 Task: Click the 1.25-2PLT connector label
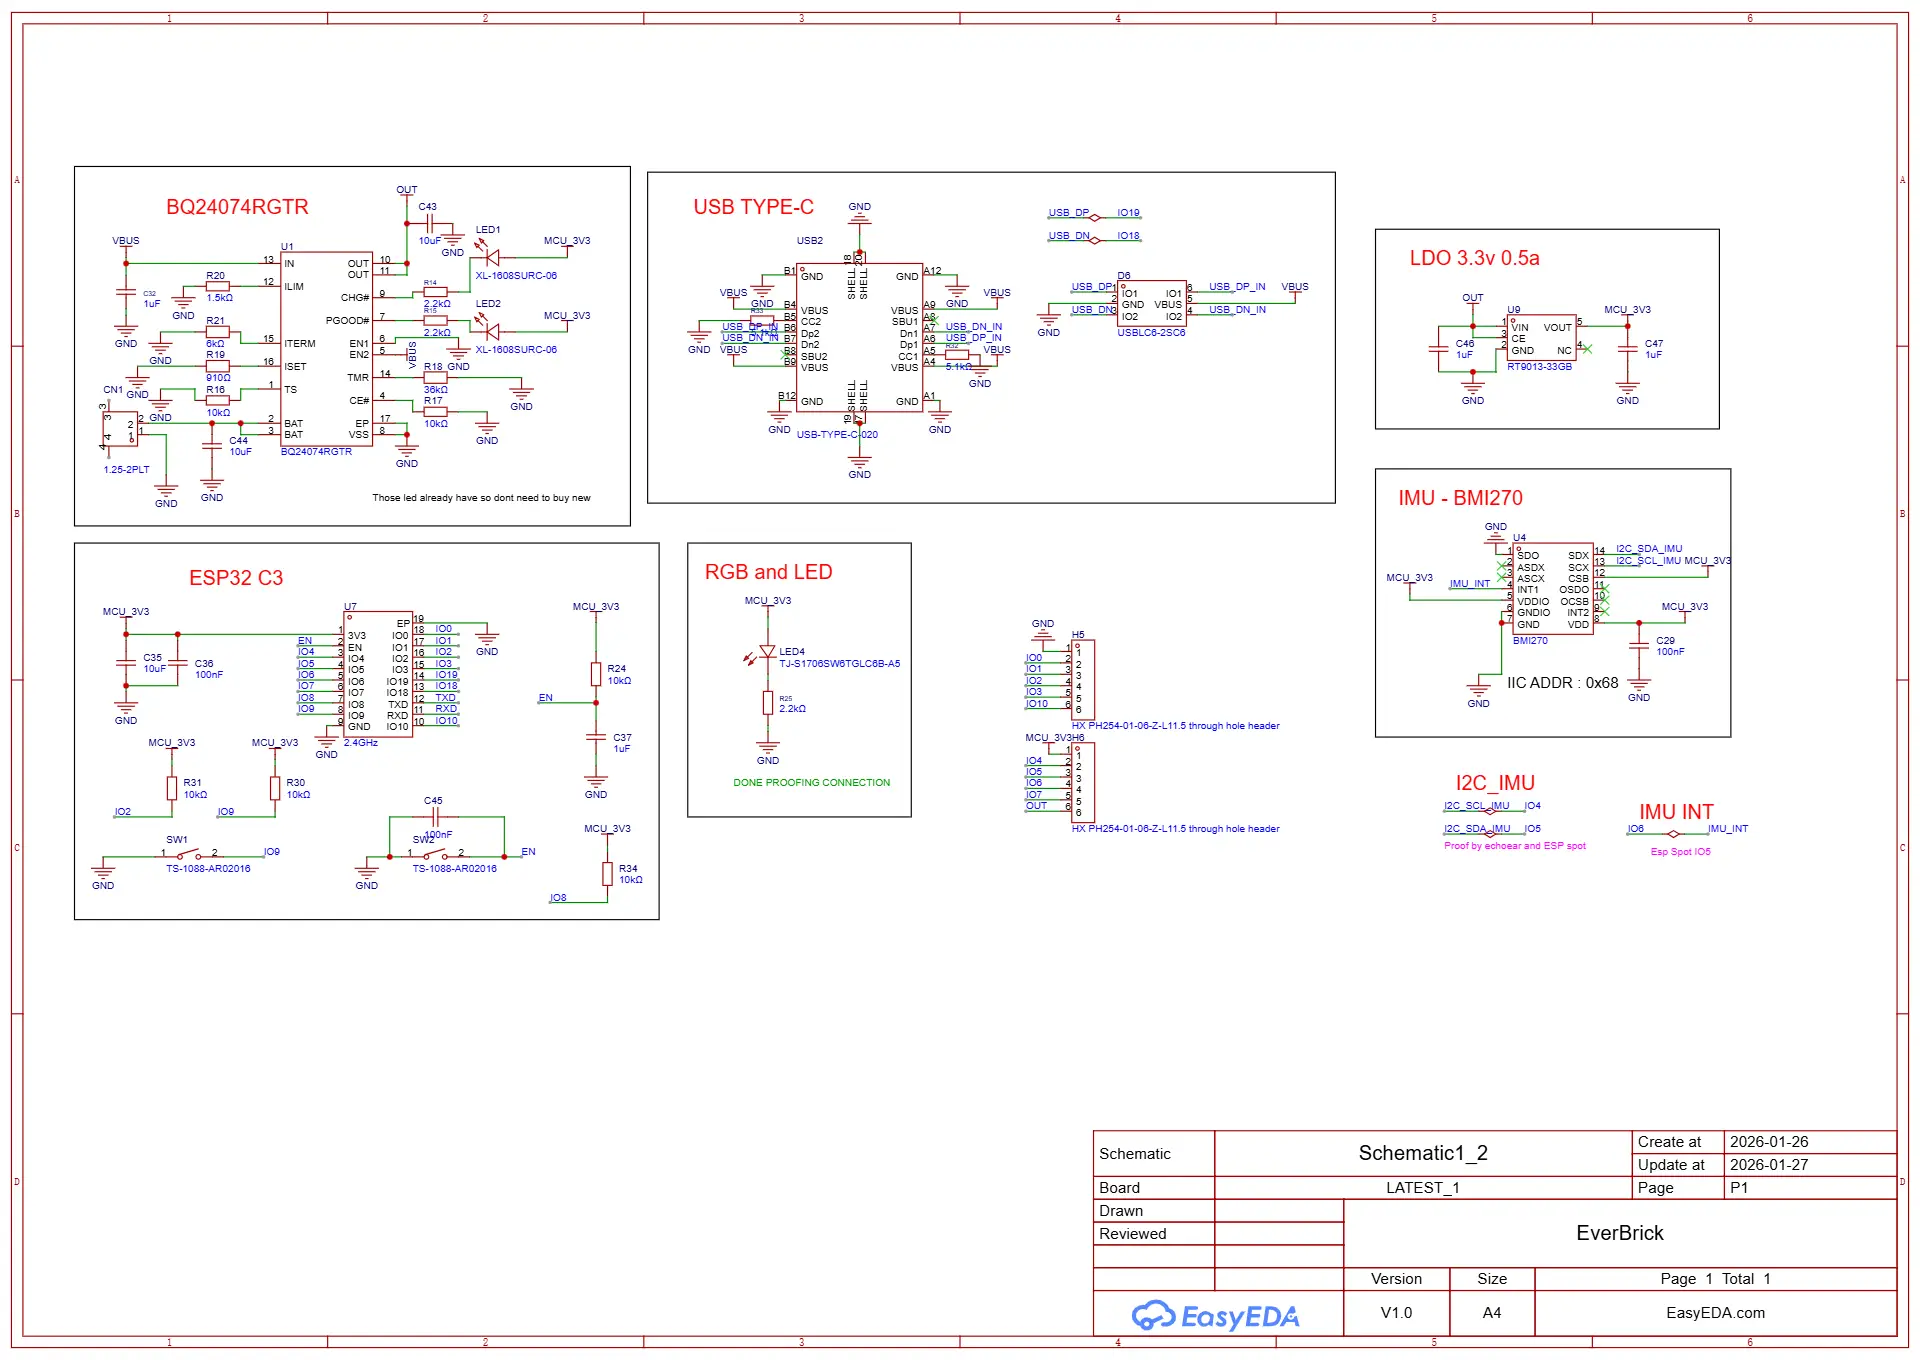[126, 469]
